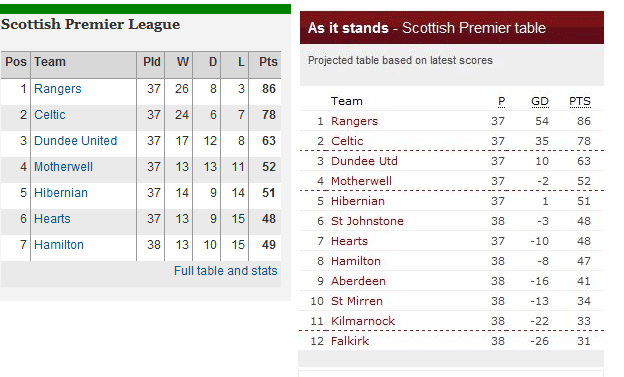Screen dimensions: 624x377
Task: Select Kilmarnock in the projected table
Action: [363, 321]
